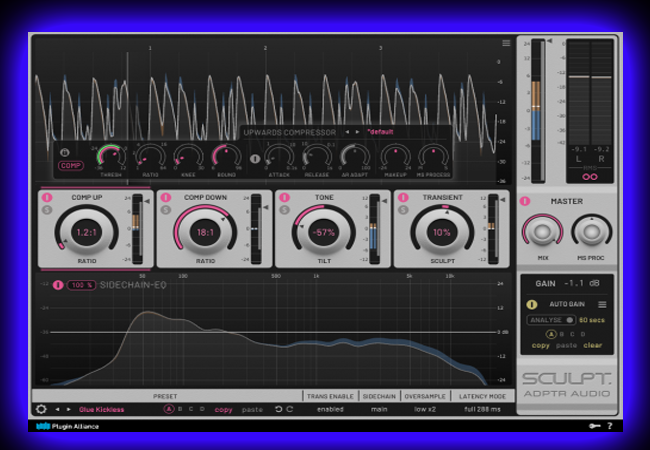The width and height of the screenshot is (650, 450).
Task: Solo the Comp Up module
Action: tap(47, 210)
